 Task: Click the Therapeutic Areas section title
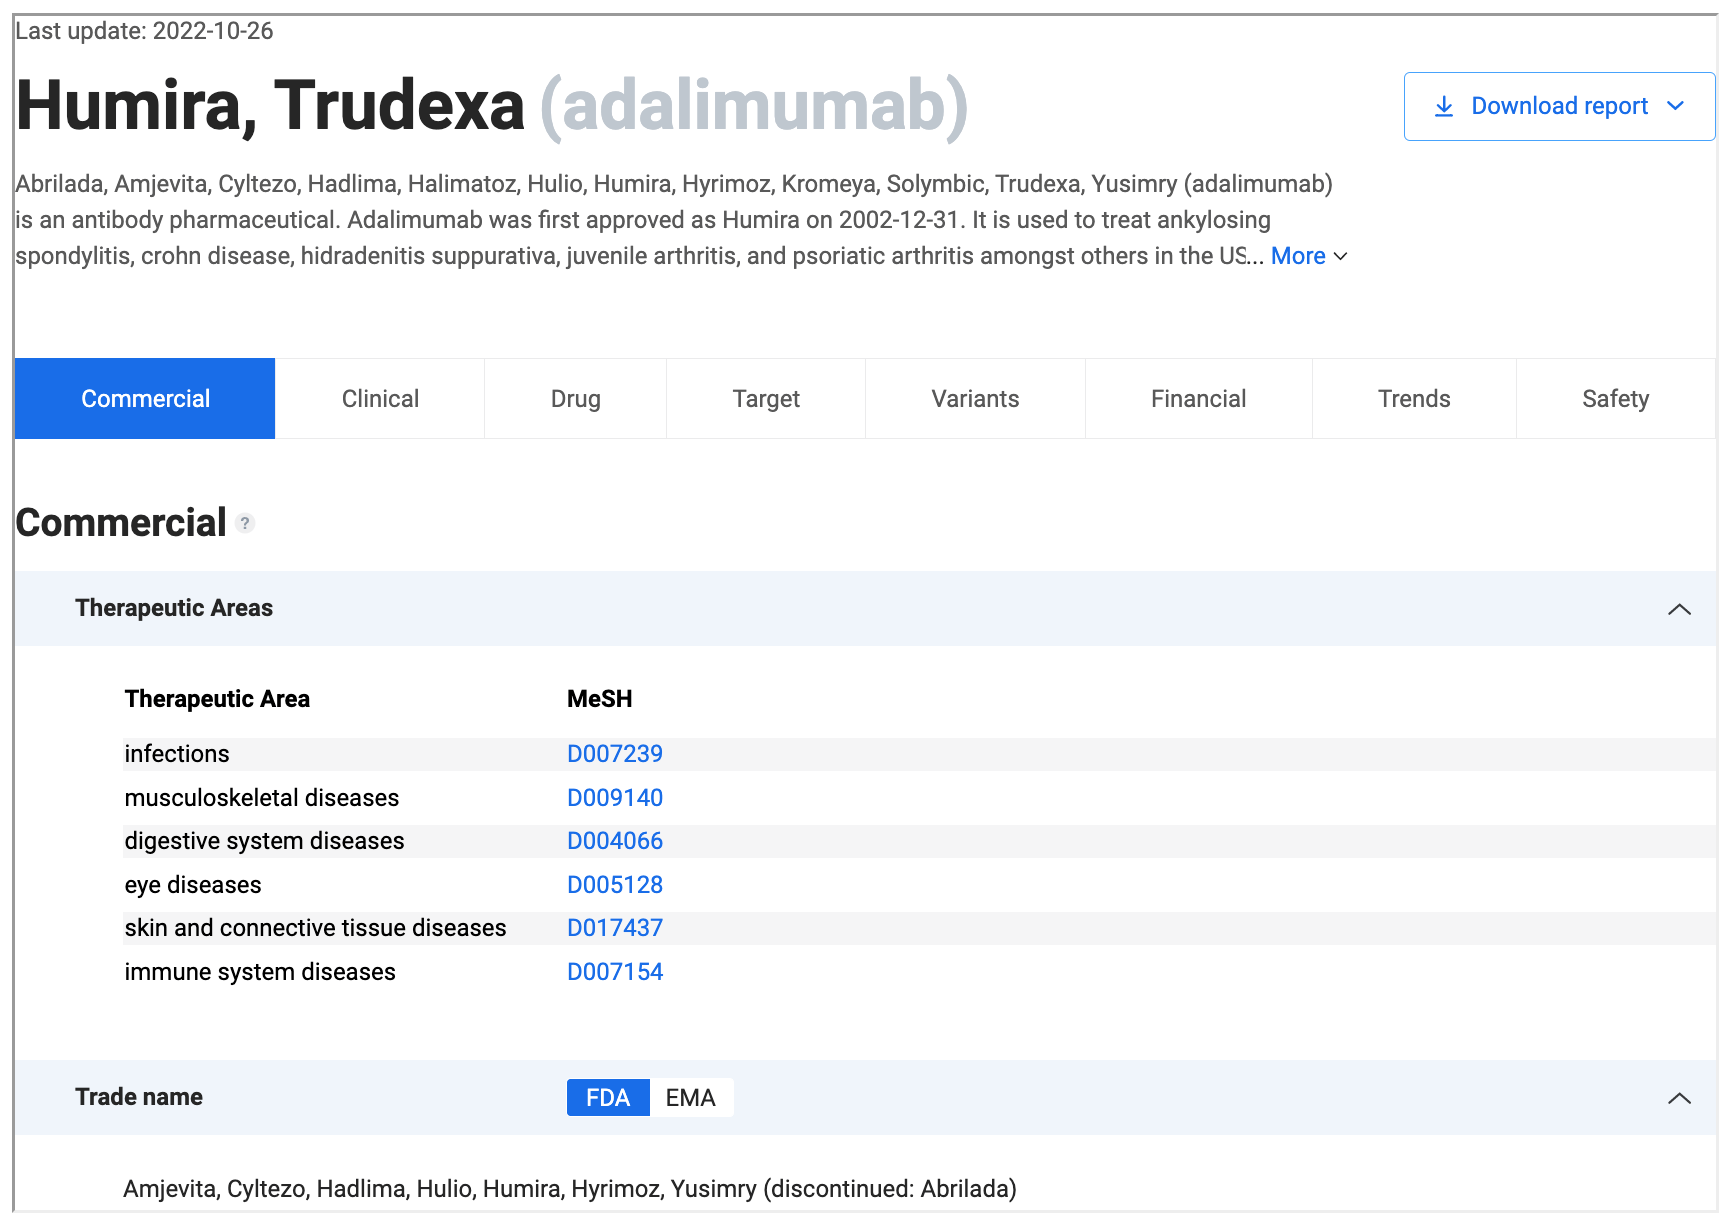coord(174,608)
